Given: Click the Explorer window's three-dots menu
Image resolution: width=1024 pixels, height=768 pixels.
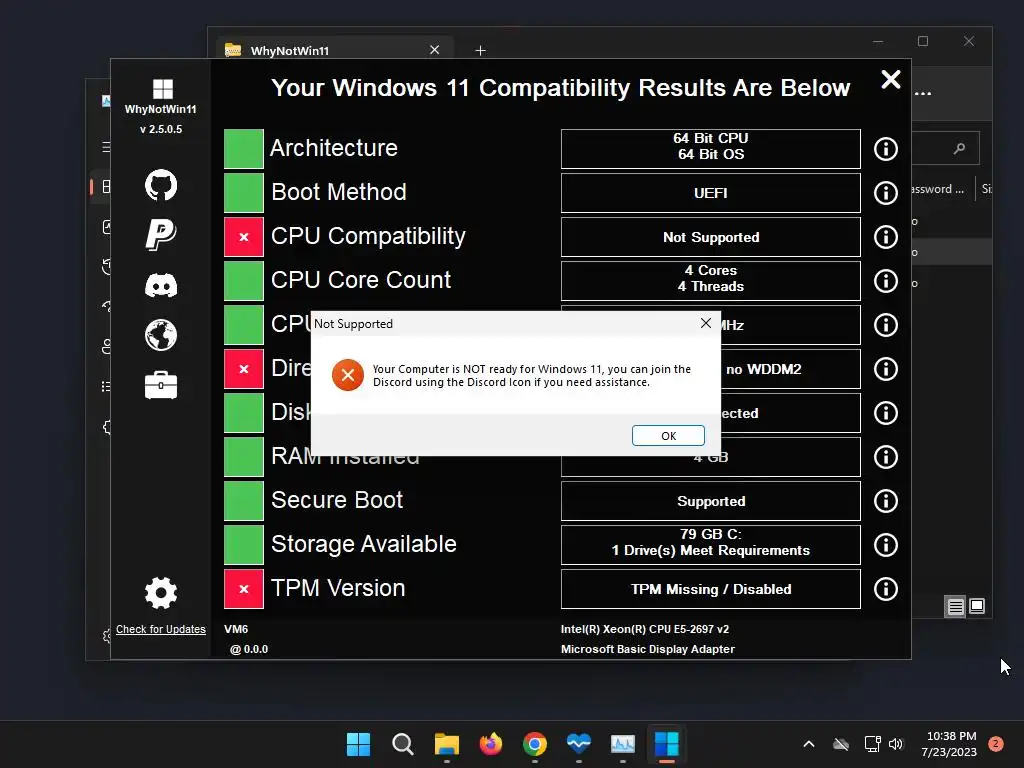Looking at the screenshot, I should pos(923,93).
